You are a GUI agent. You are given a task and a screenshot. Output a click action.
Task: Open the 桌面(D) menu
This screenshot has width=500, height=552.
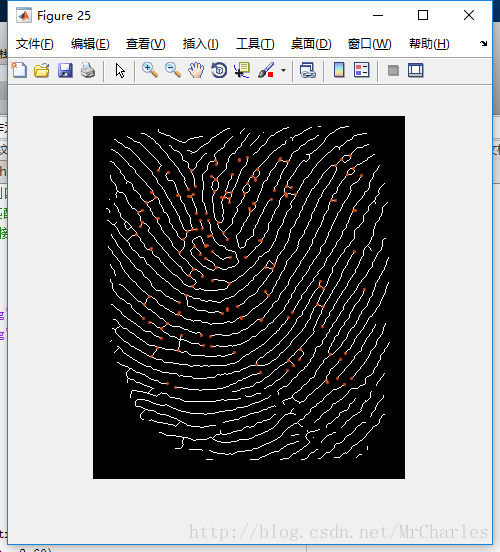311,44
